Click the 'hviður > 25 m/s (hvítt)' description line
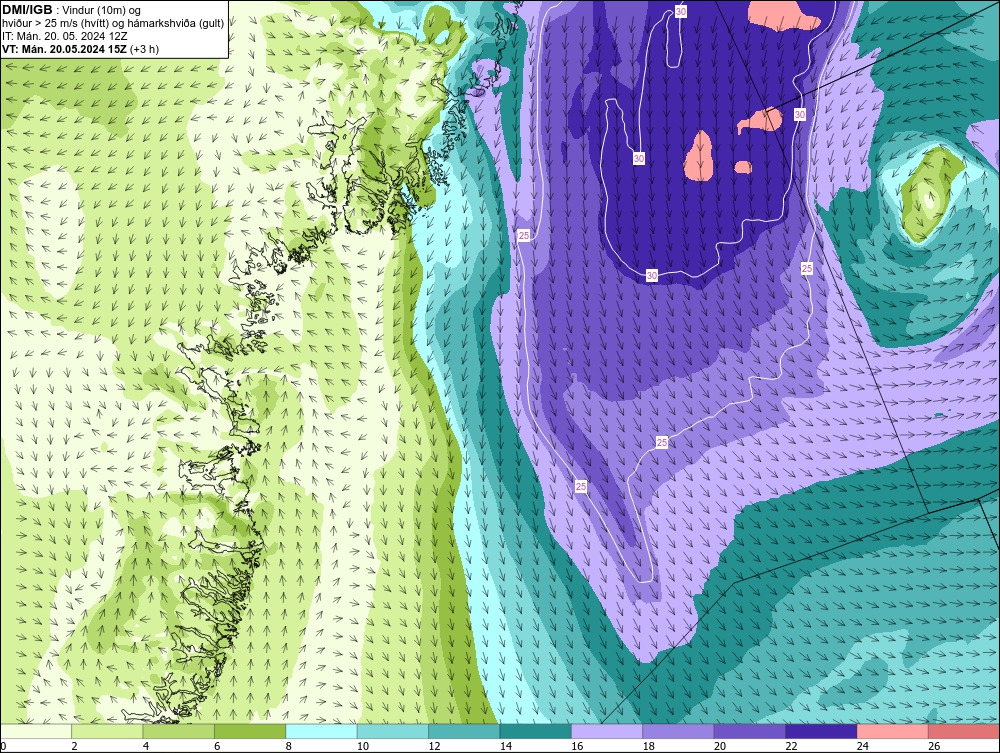This screenshot has width=1000, height=753. click(54, 24)
